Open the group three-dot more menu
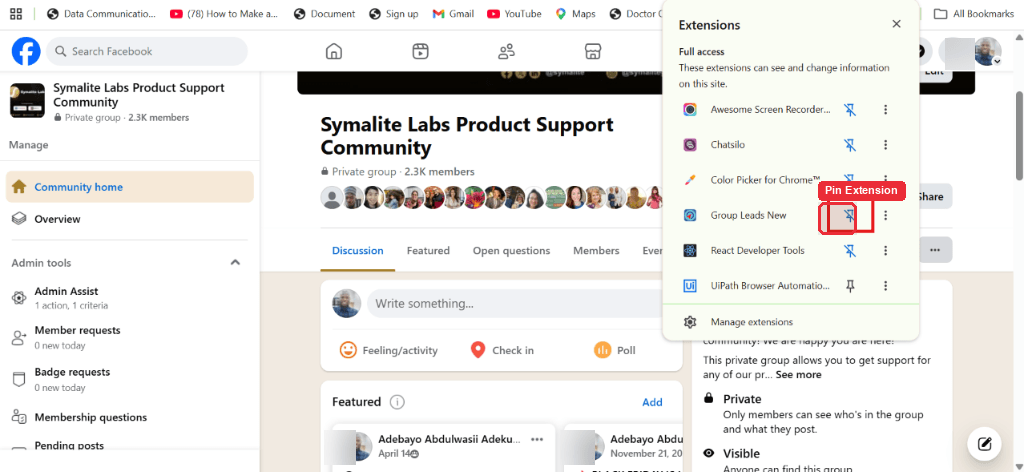 935,250
